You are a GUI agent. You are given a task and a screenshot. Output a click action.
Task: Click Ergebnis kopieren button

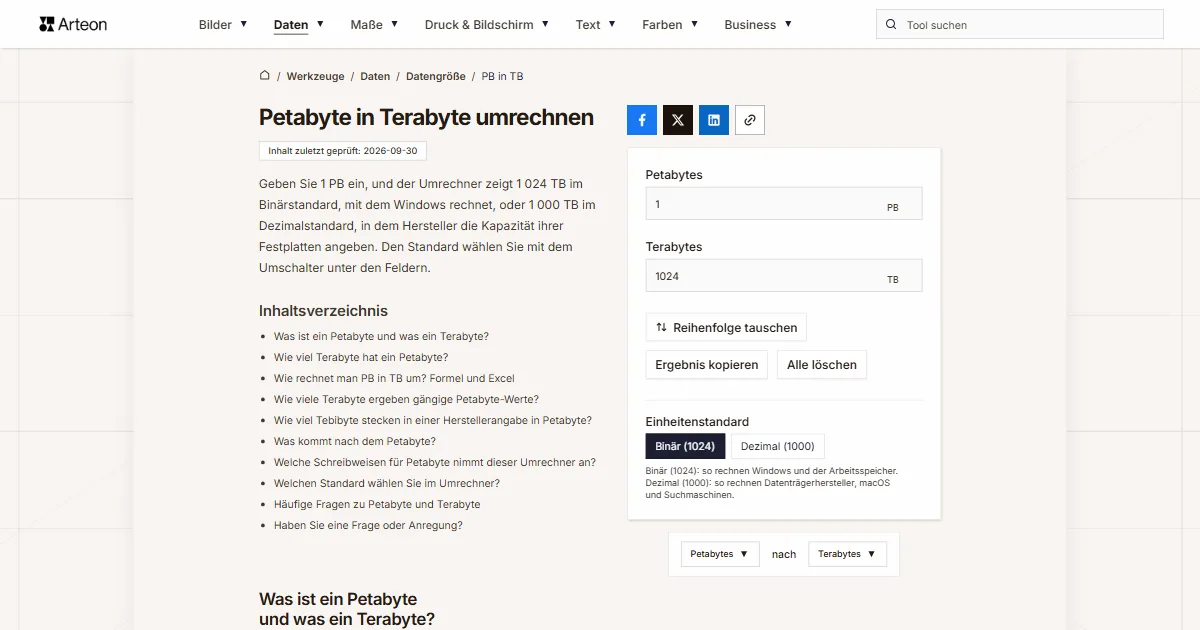click(x=707, y=365)
